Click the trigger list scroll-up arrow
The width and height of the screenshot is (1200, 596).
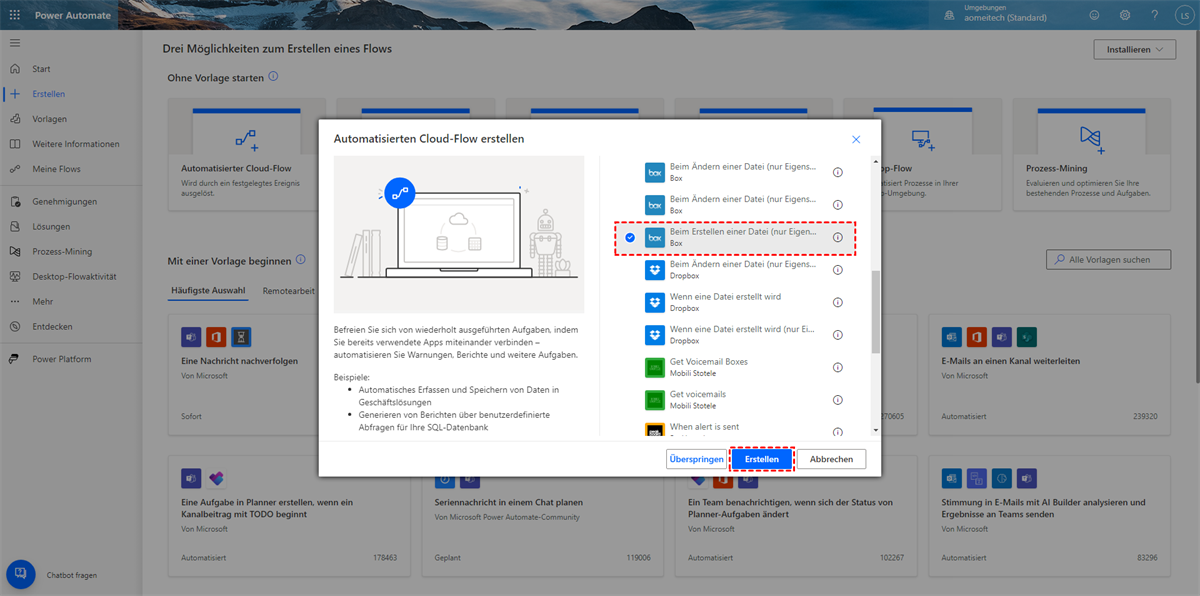pos(876,162)
